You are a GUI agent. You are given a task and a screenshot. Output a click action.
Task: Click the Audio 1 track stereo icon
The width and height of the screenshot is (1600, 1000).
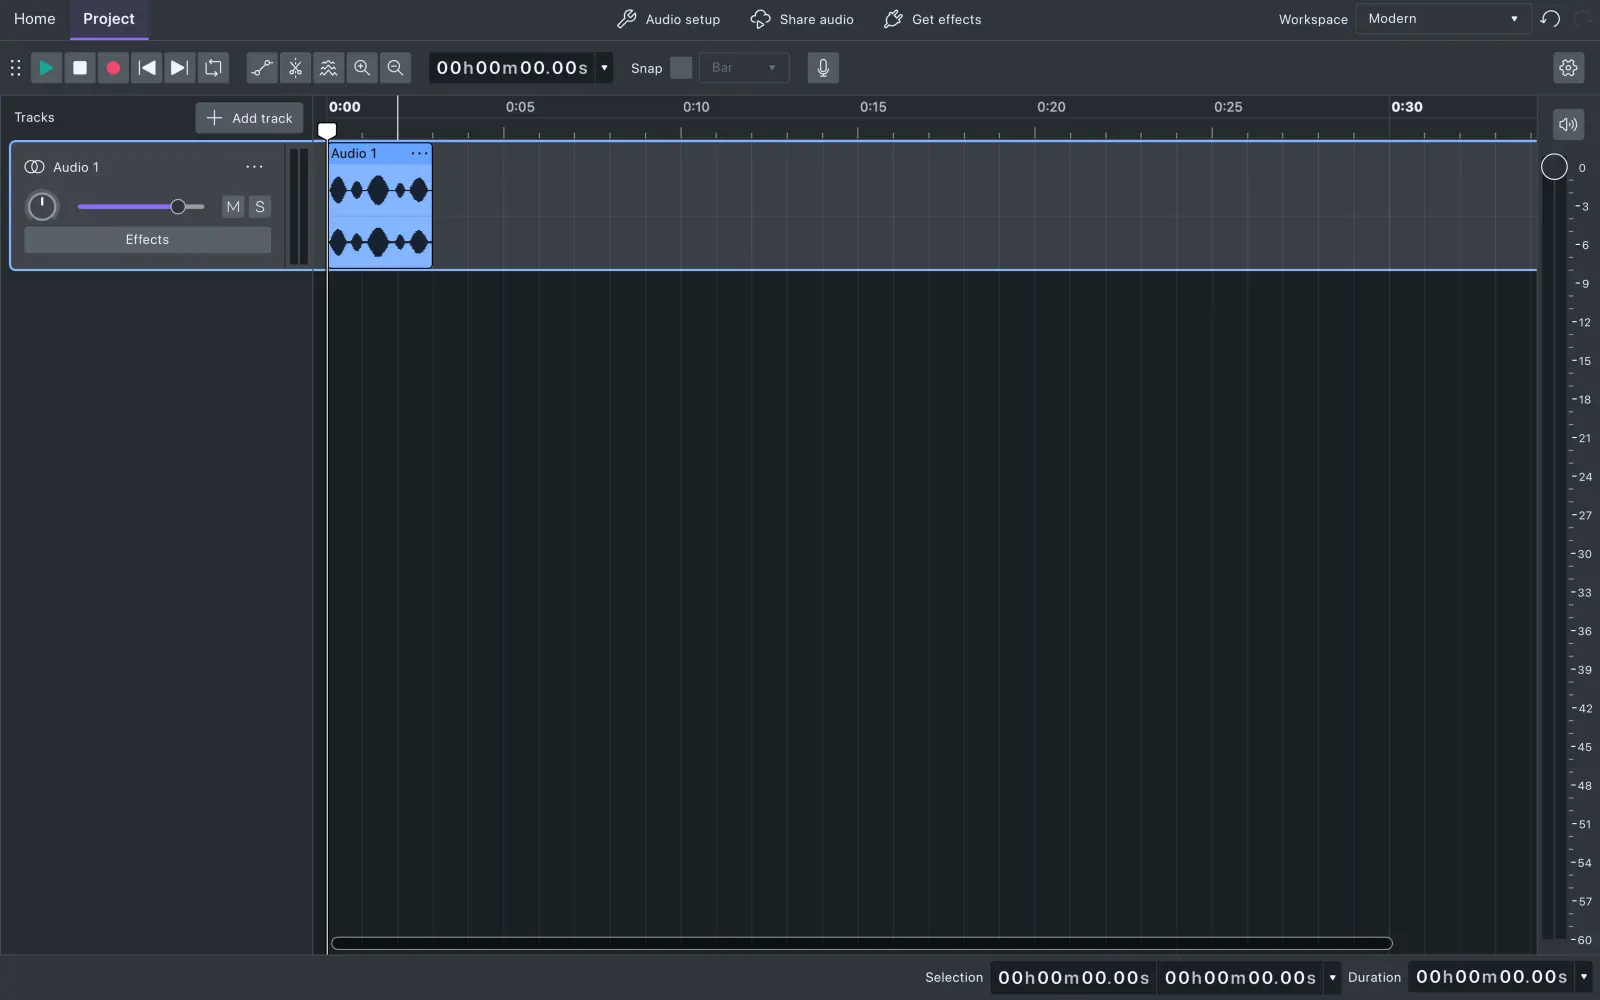(x=34, y=167)
